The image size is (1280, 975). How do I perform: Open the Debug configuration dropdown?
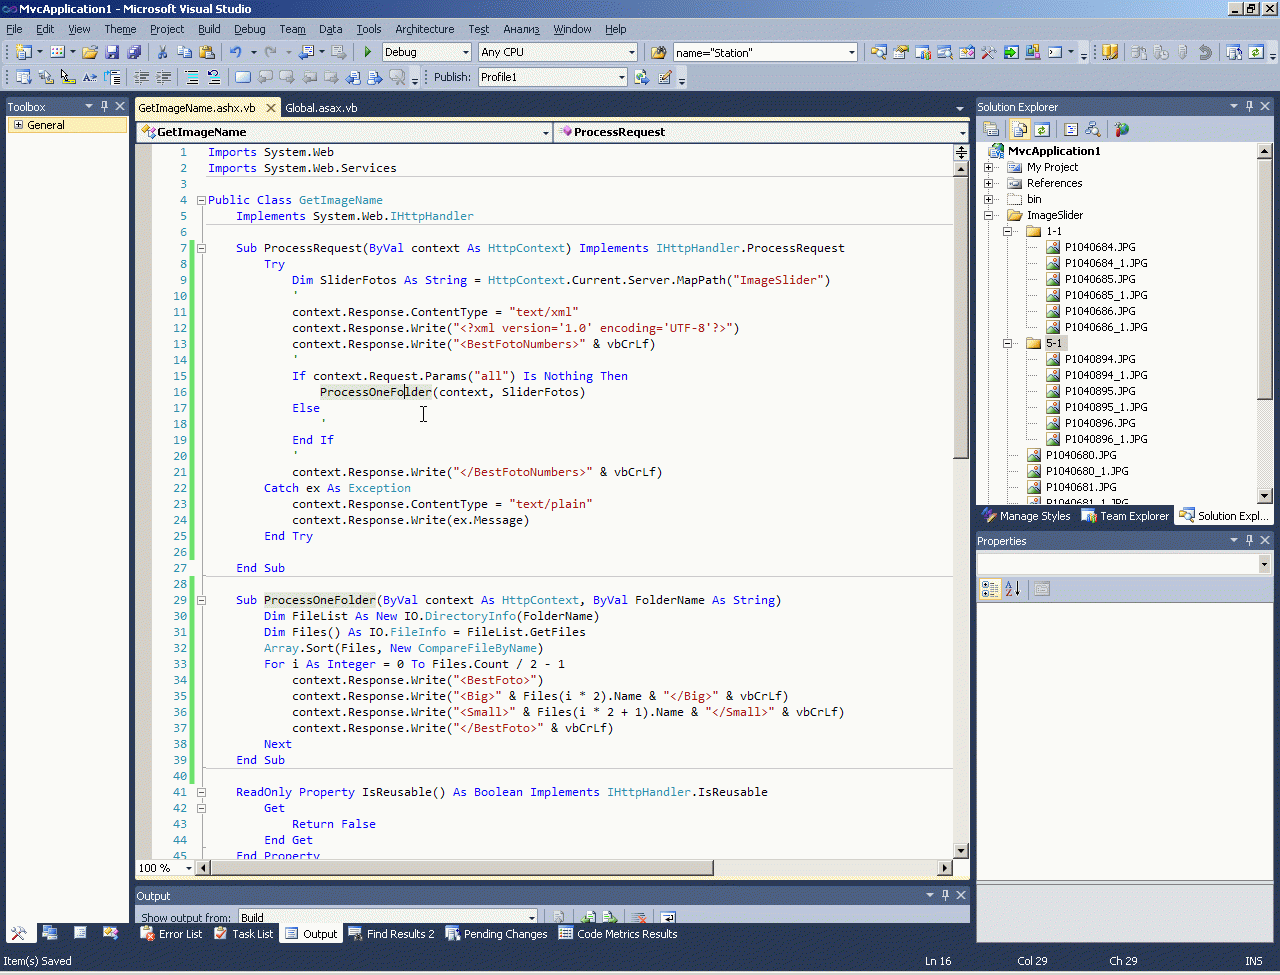pyautogui.click(x=465, y=52)
